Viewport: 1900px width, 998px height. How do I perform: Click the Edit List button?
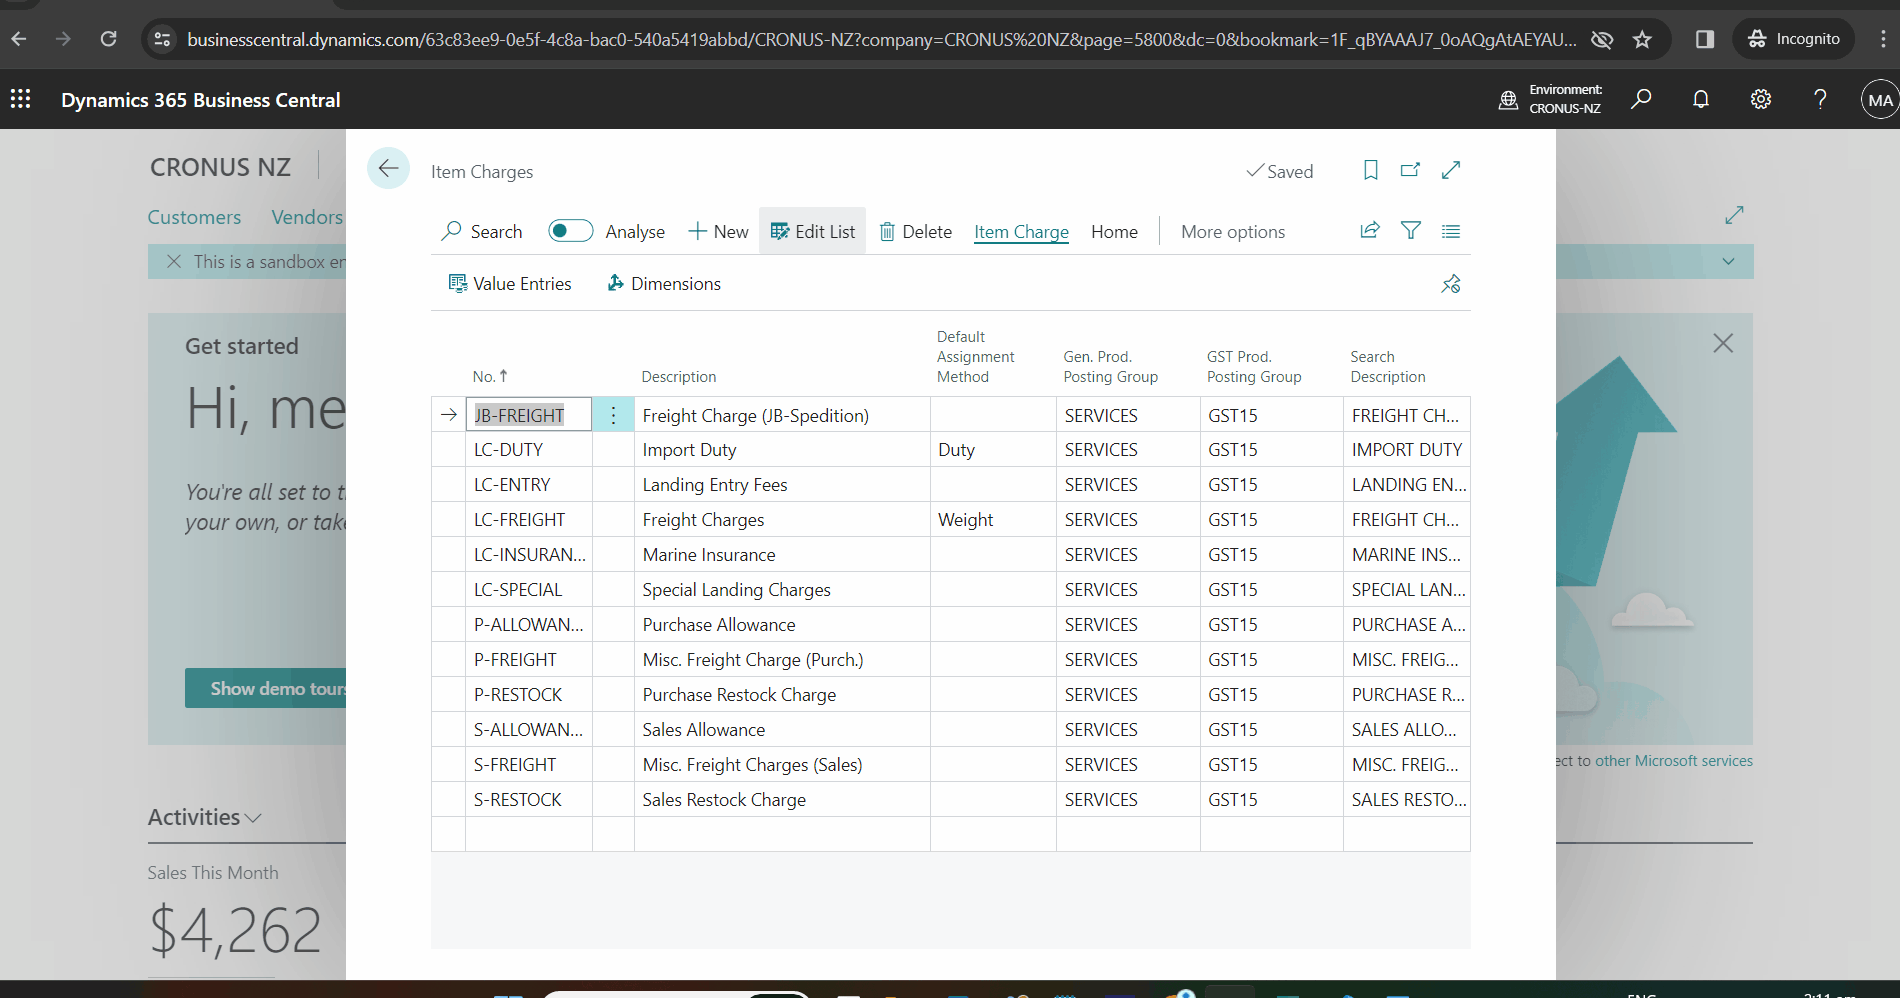click(812, 231)
